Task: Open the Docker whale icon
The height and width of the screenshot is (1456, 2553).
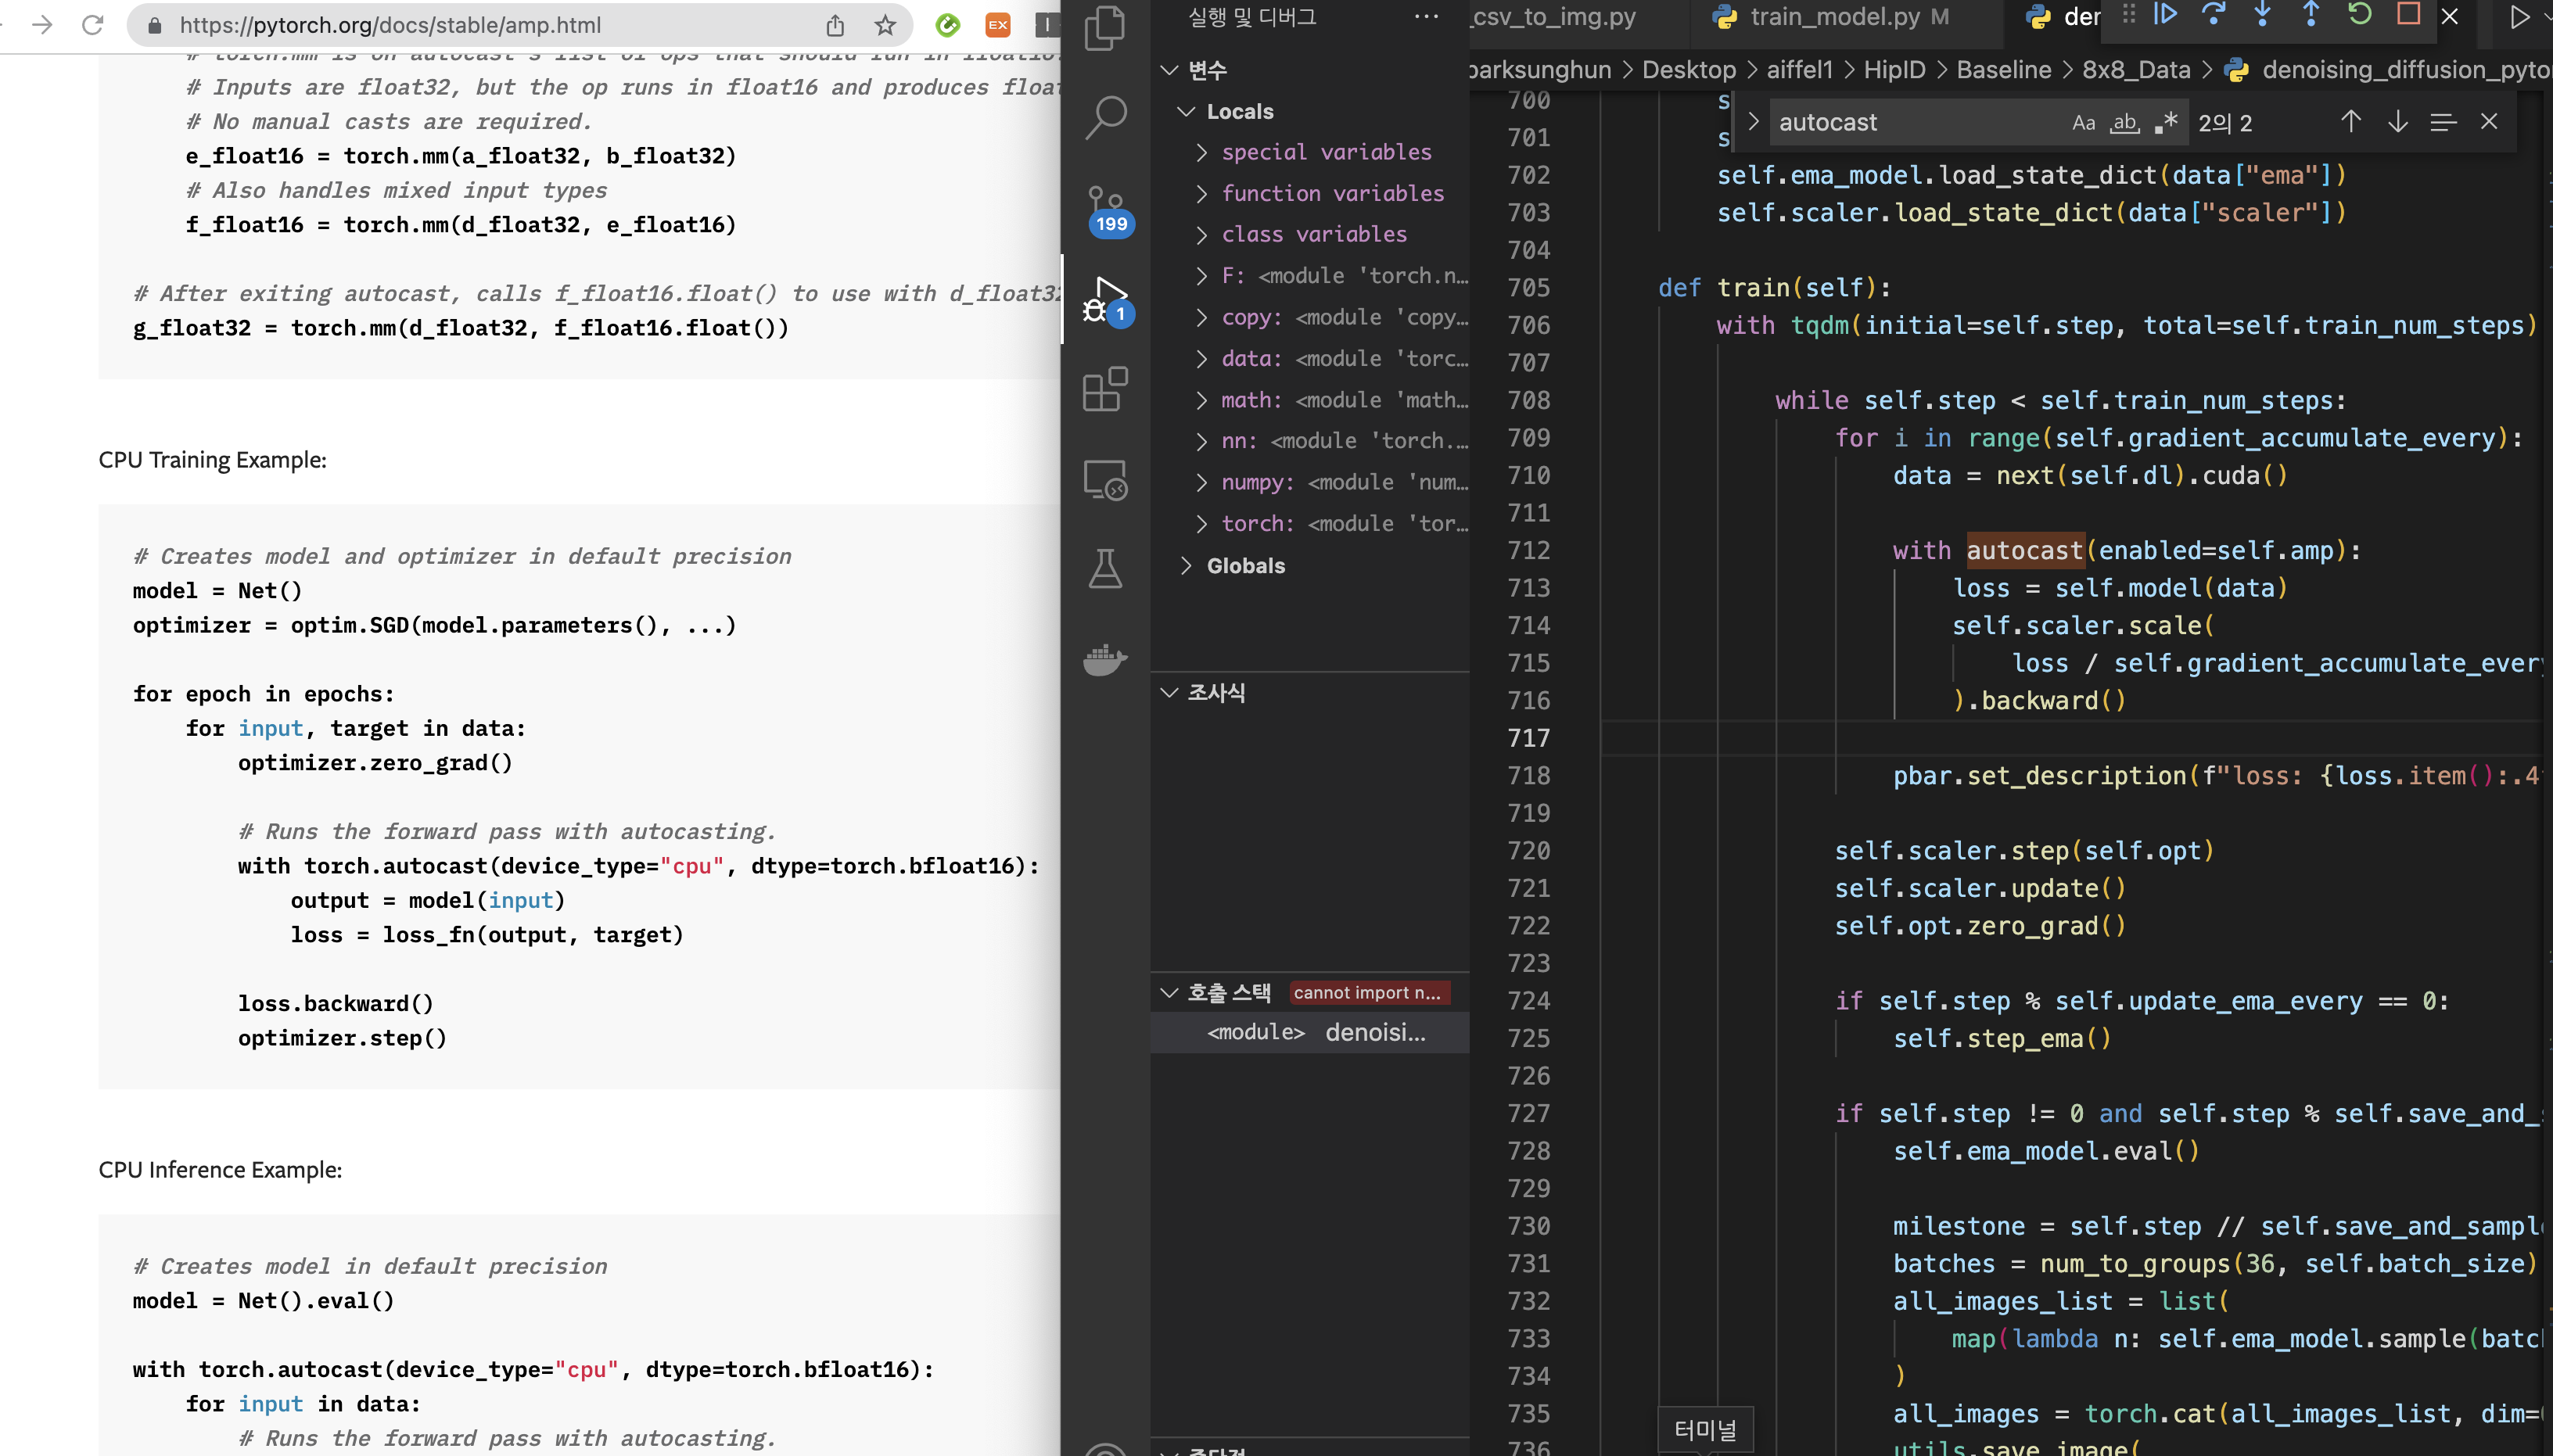Action: pos(1105,658)
